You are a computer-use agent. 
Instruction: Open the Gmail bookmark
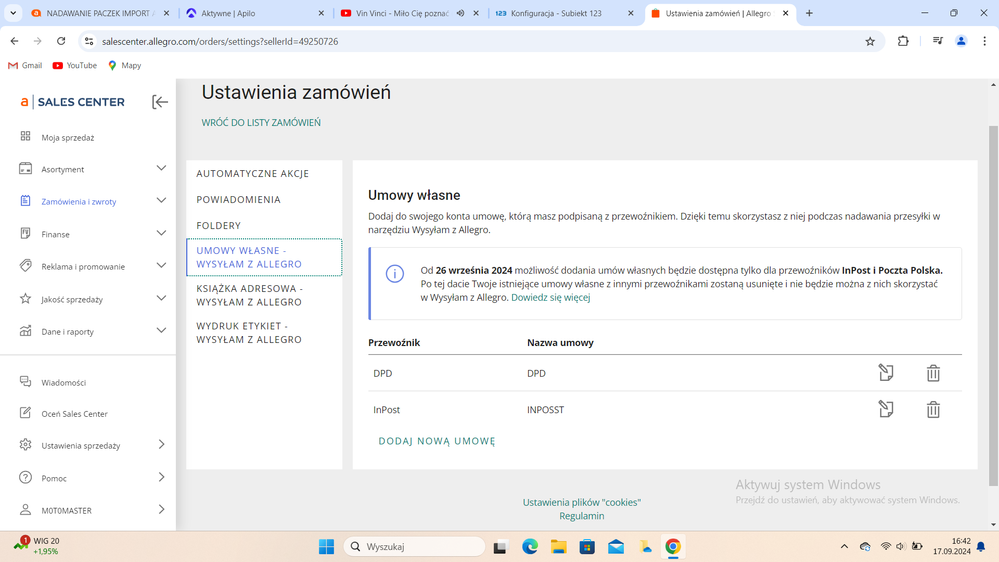click(x=25, y=65)
